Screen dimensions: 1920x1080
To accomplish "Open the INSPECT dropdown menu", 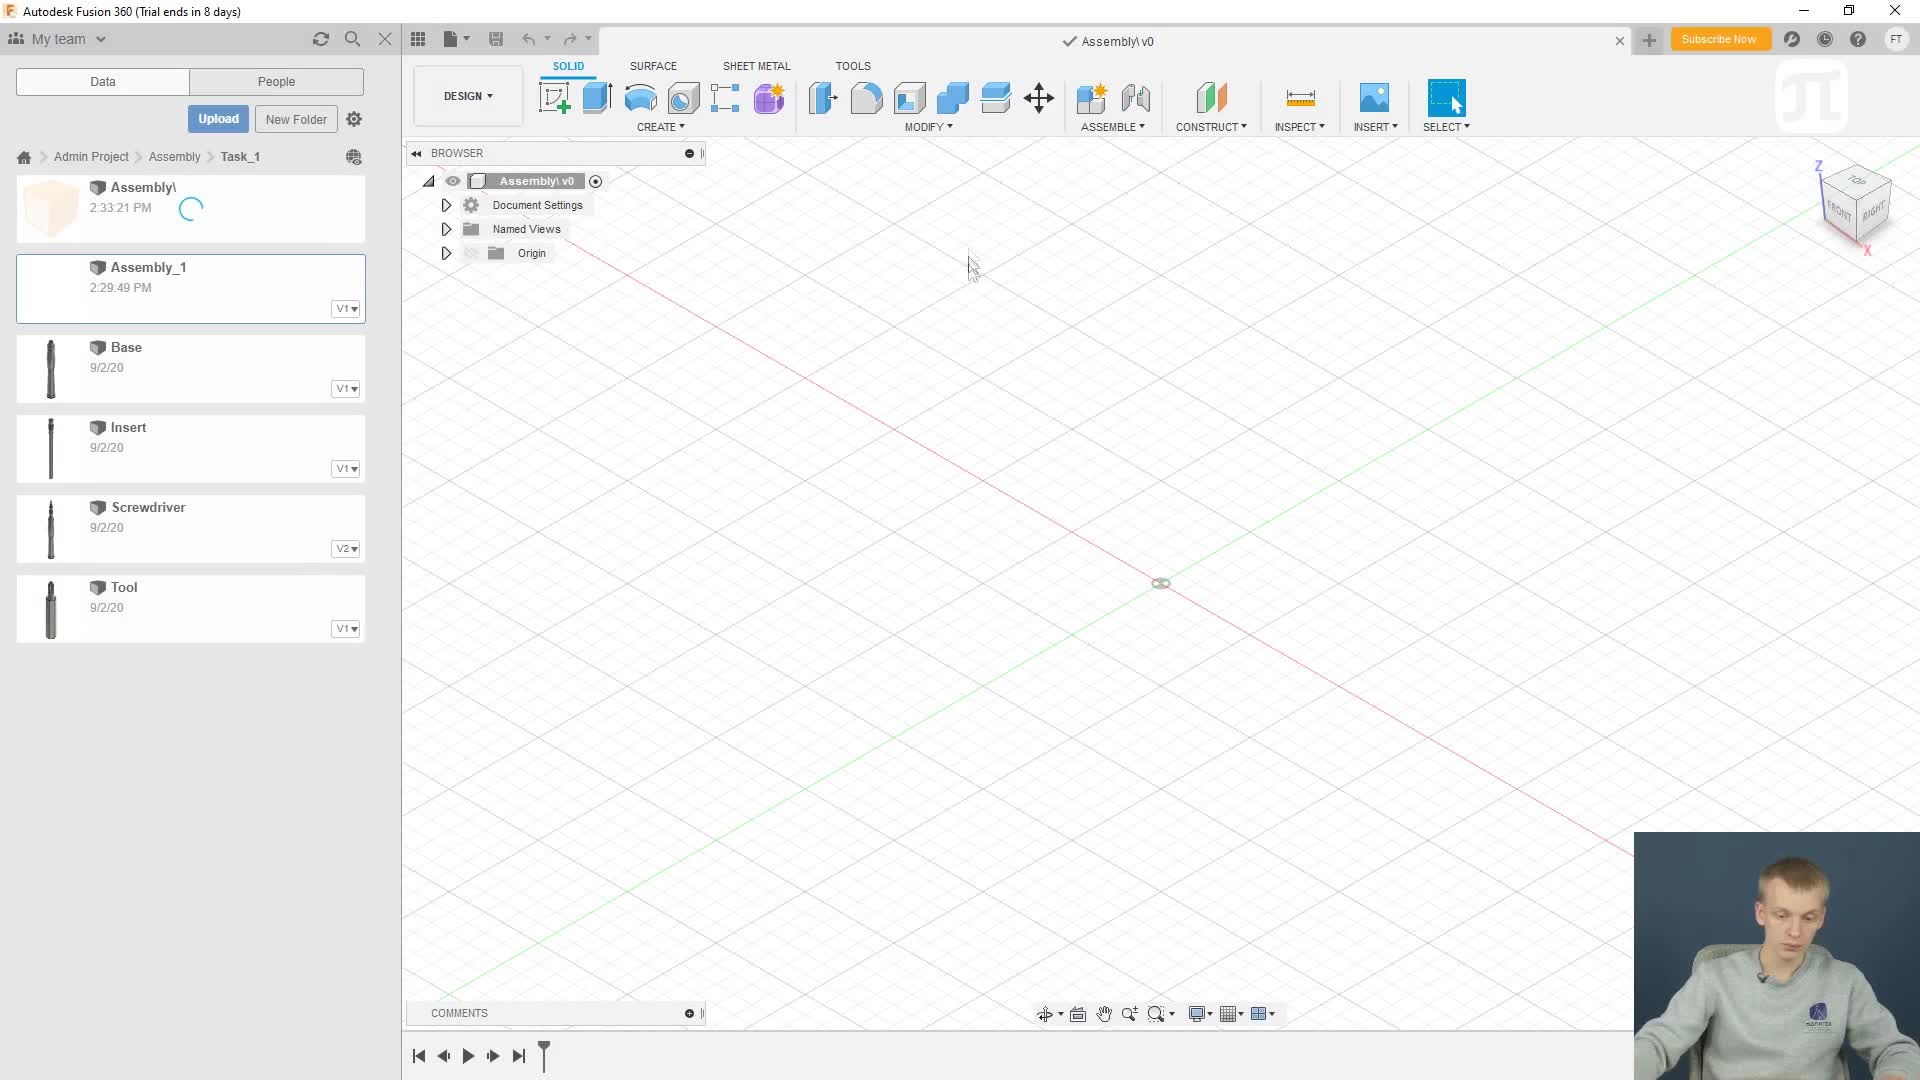I will 1300,127.
